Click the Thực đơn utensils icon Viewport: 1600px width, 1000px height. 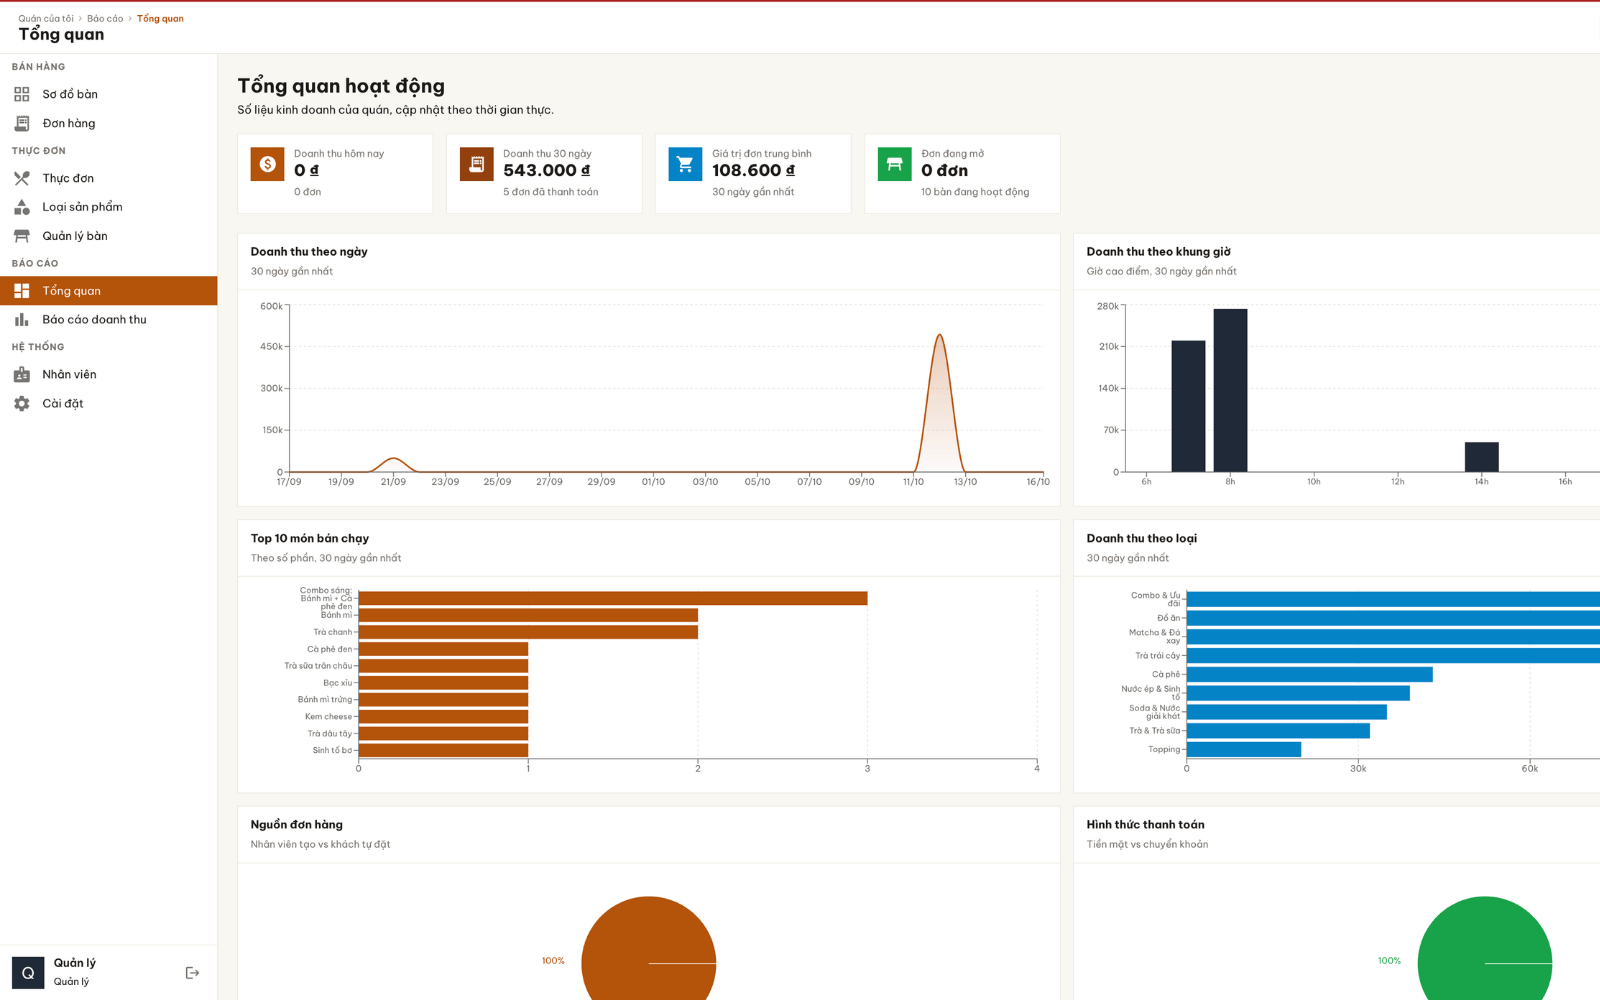(x=22, y=178)
